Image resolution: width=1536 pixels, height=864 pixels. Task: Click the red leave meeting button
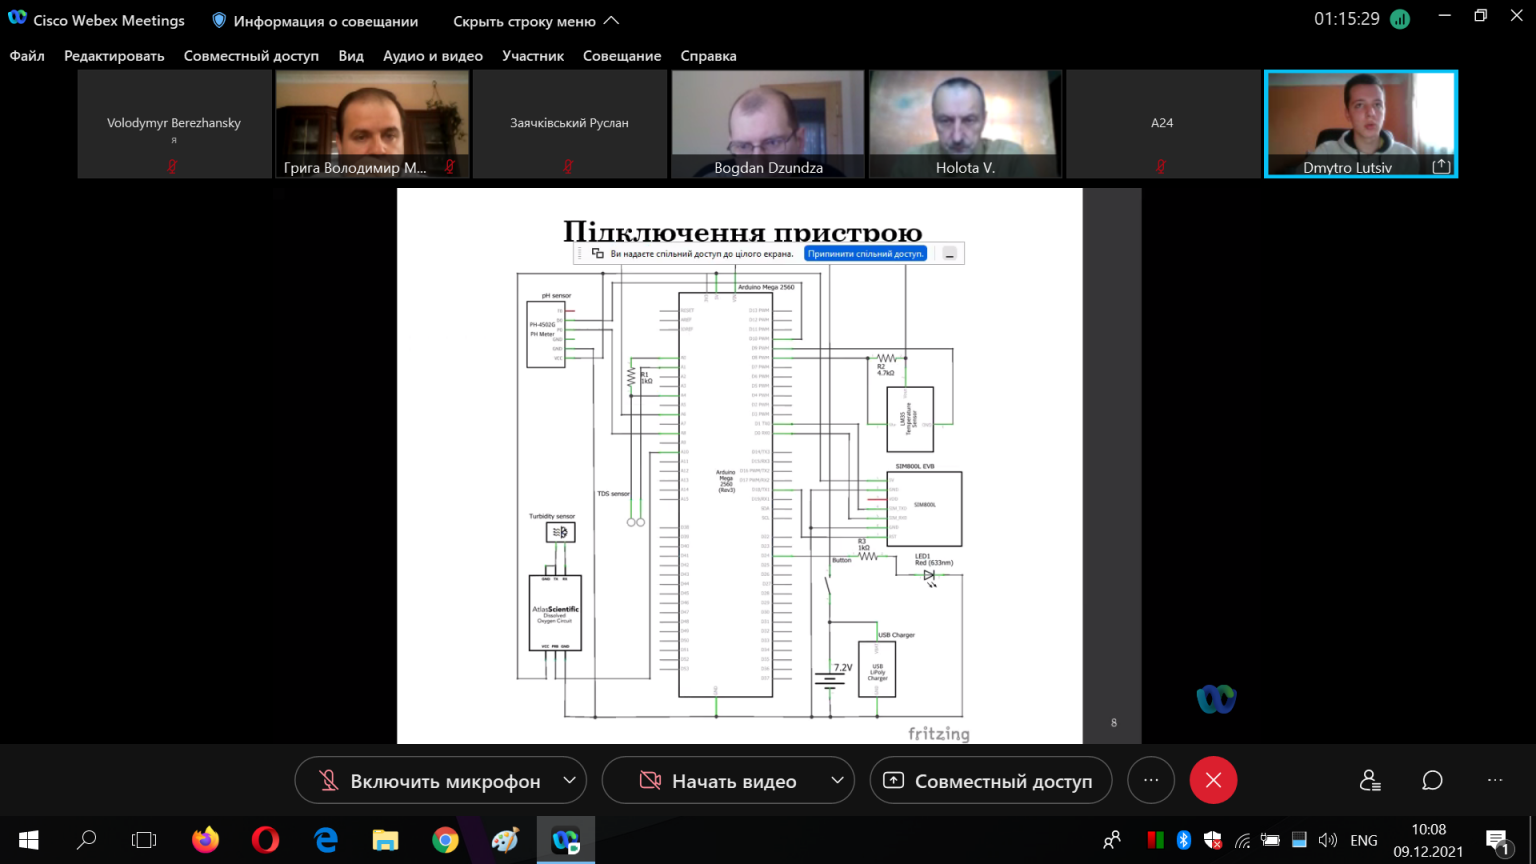click(1213, 780)
